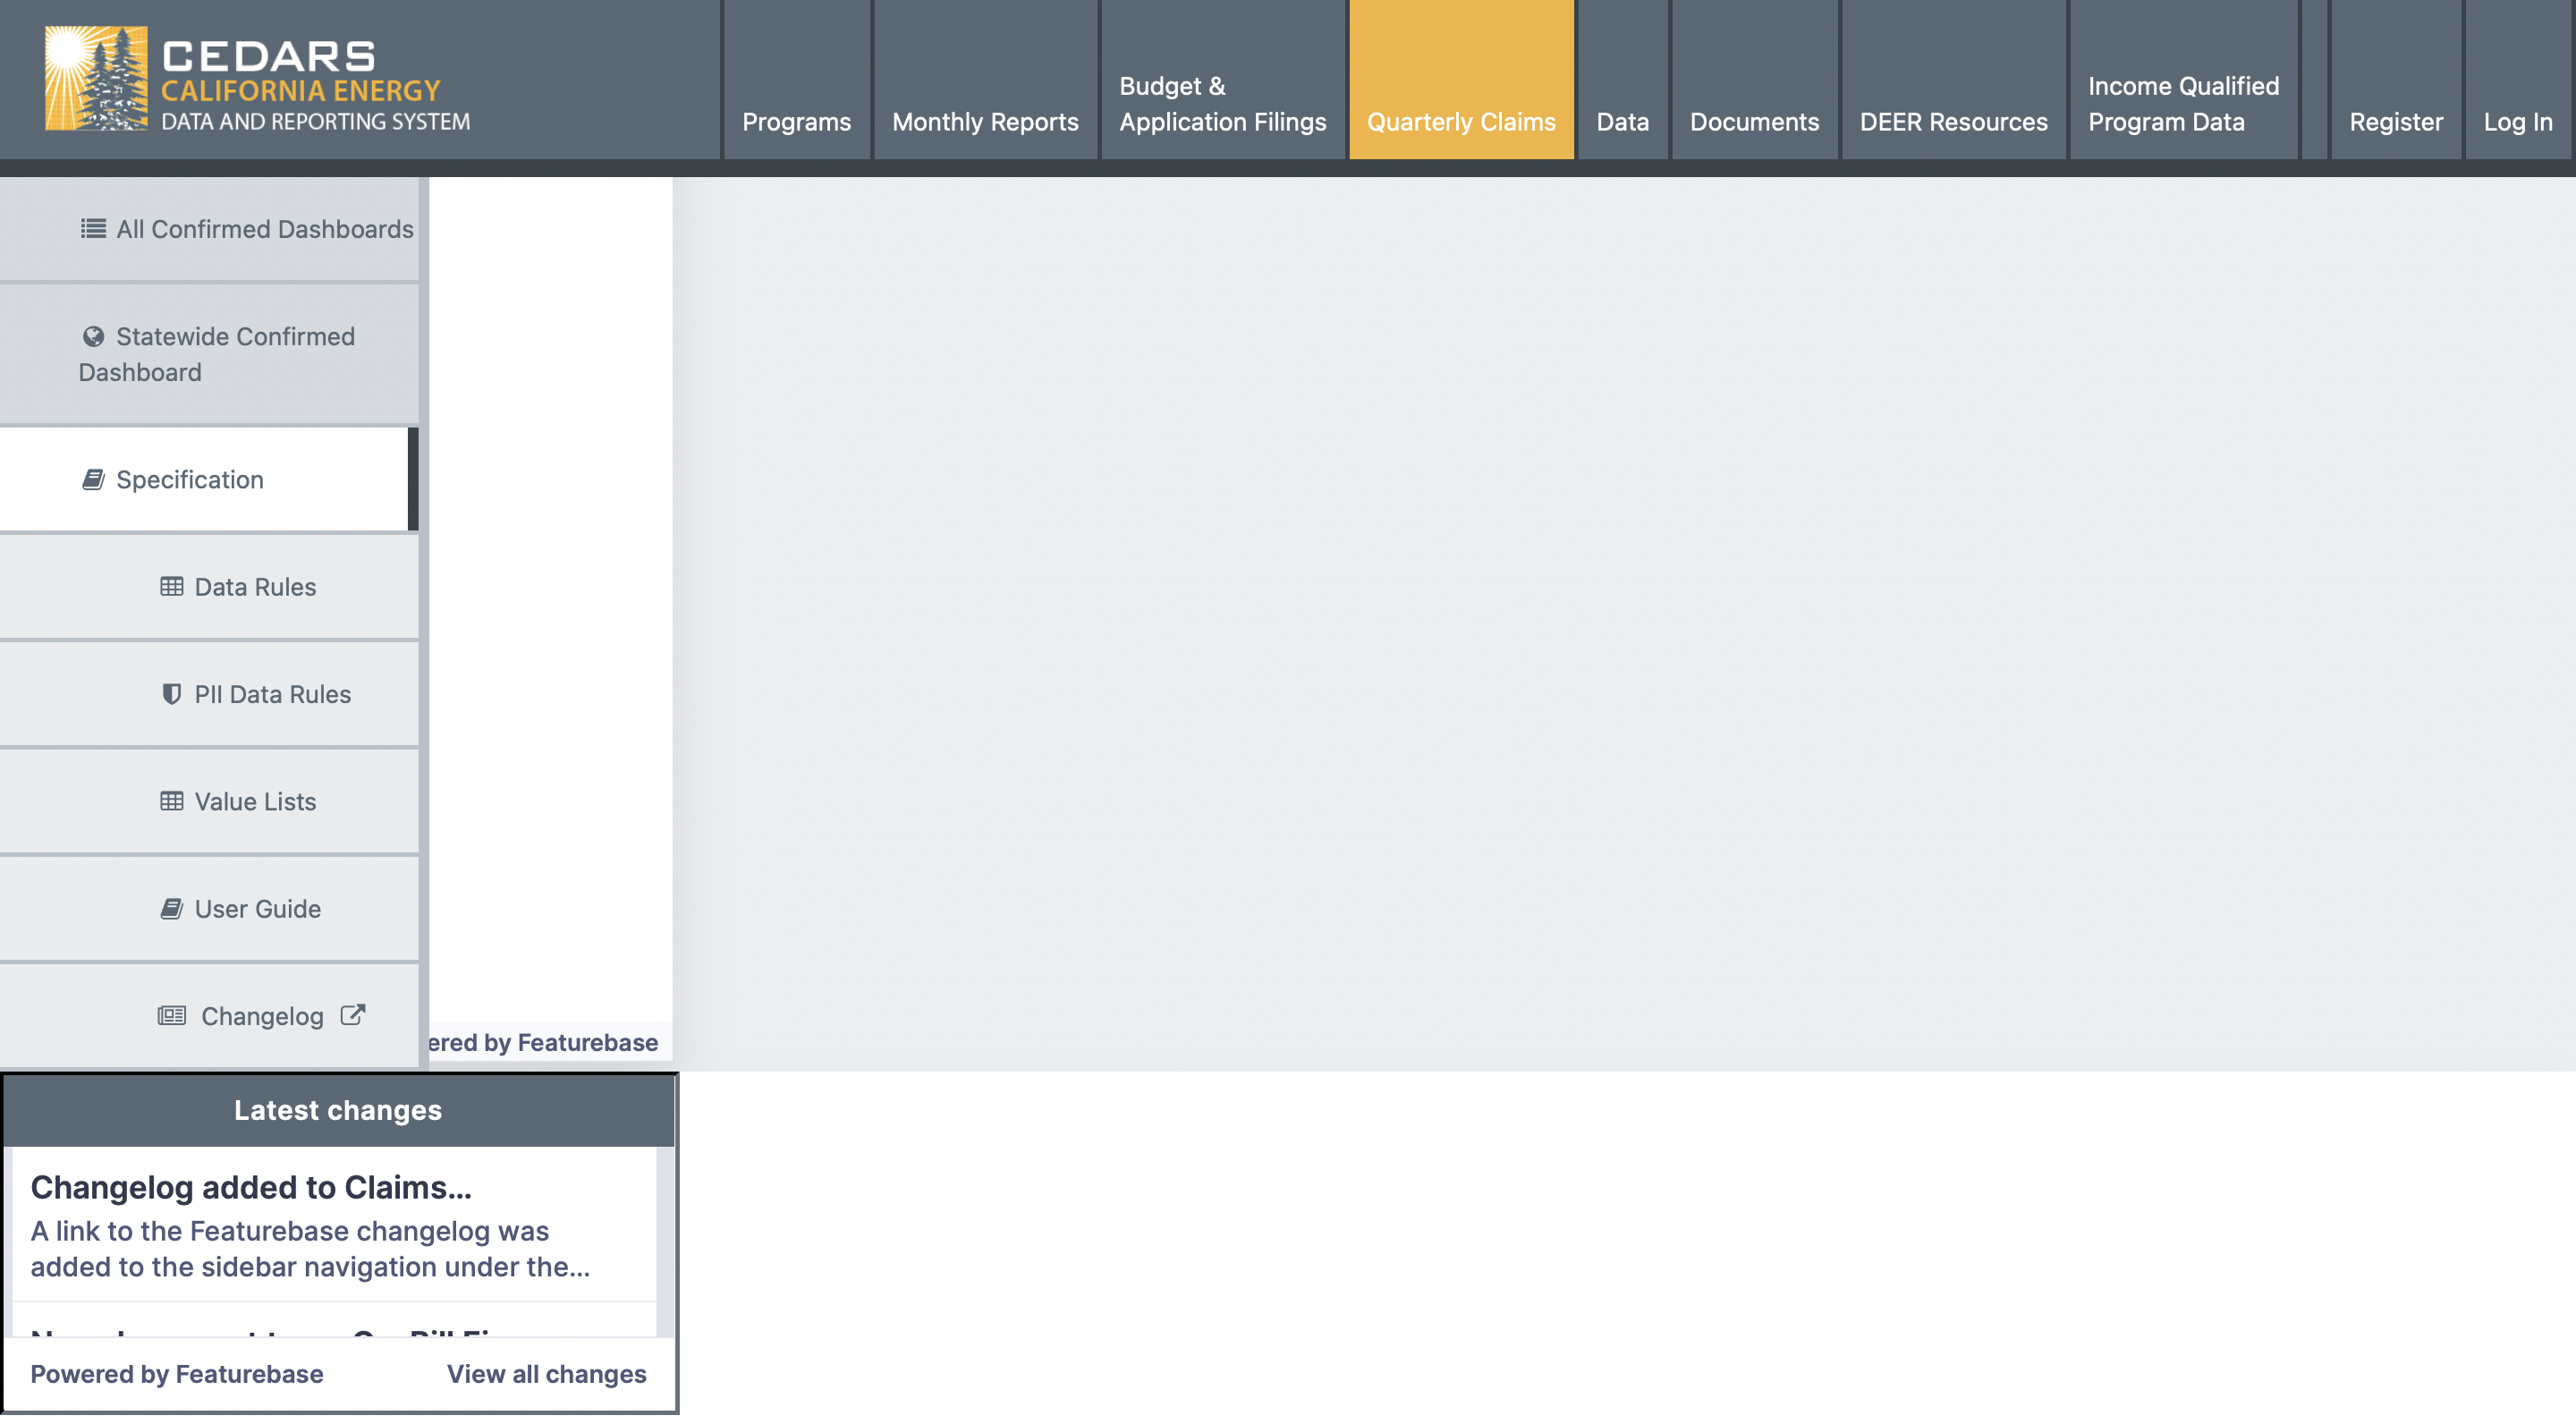This screenshot has width=2576, height=1424.
Task: Click the table icon next to Value Lists
Action: point(171,802)
